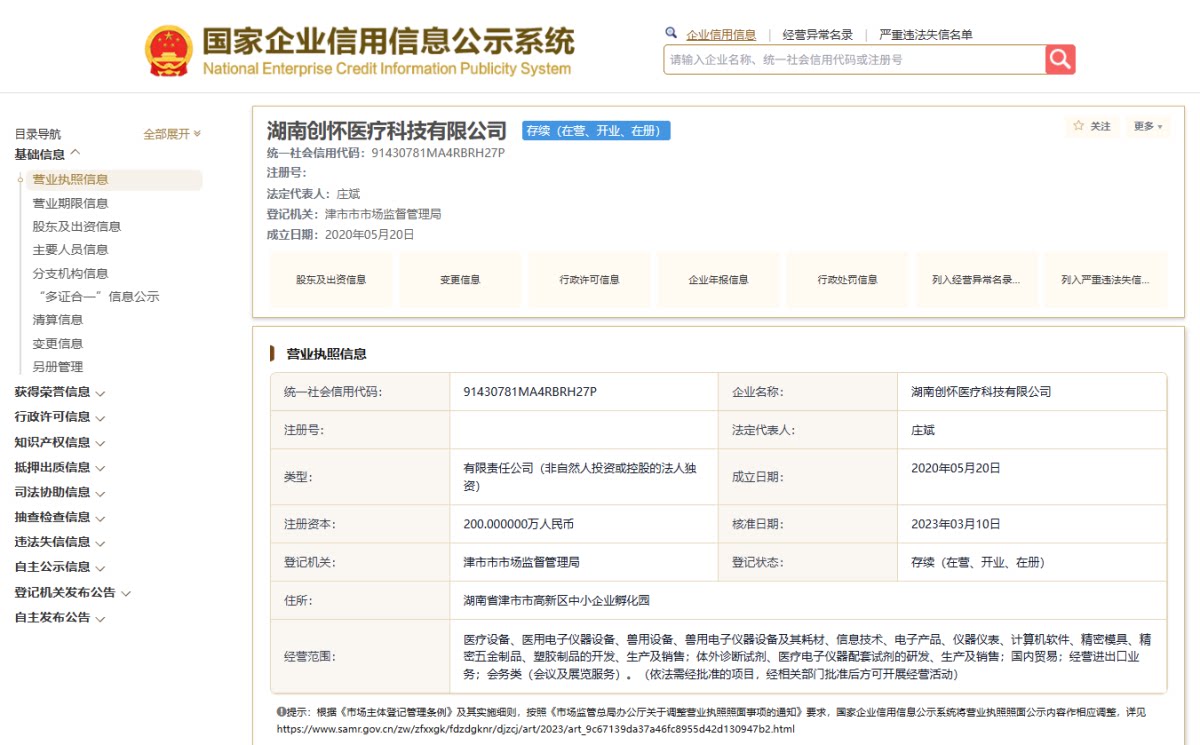Click the 有限责任公司 company type value

[x=580, y=477]
